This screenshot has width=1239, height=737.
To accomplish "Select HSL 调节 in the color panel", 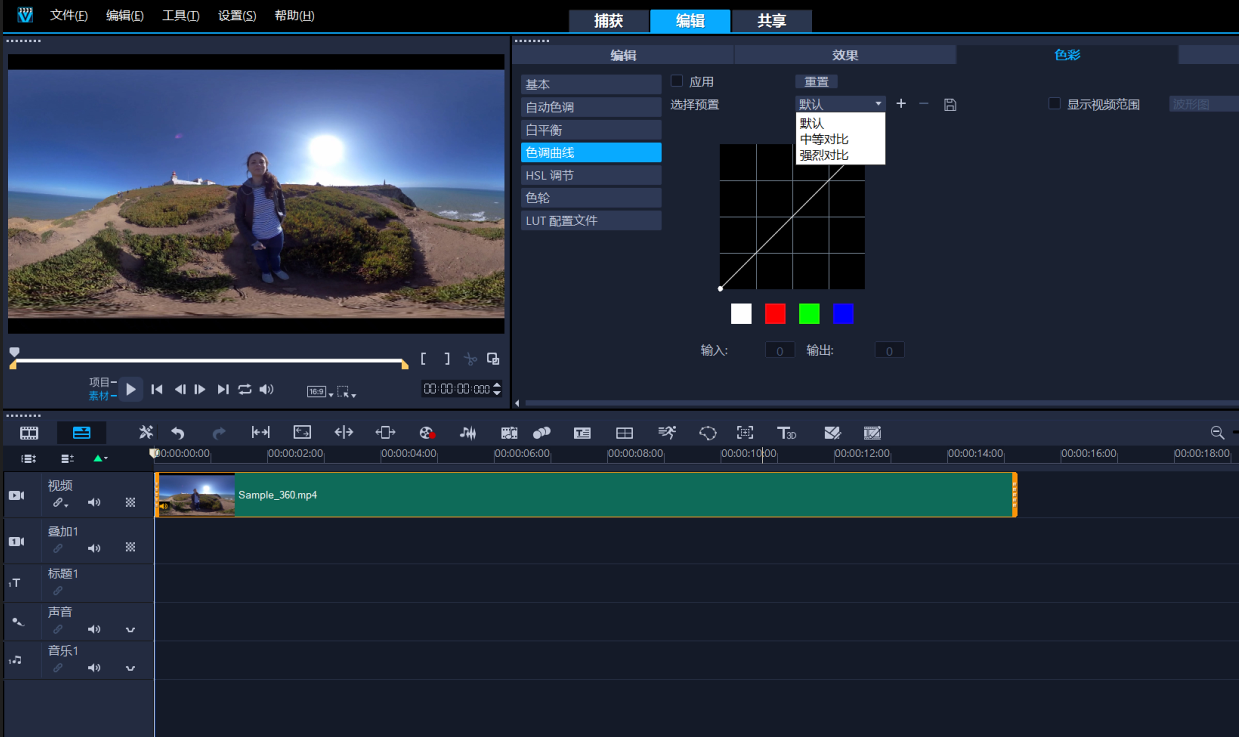I will 590,175.
